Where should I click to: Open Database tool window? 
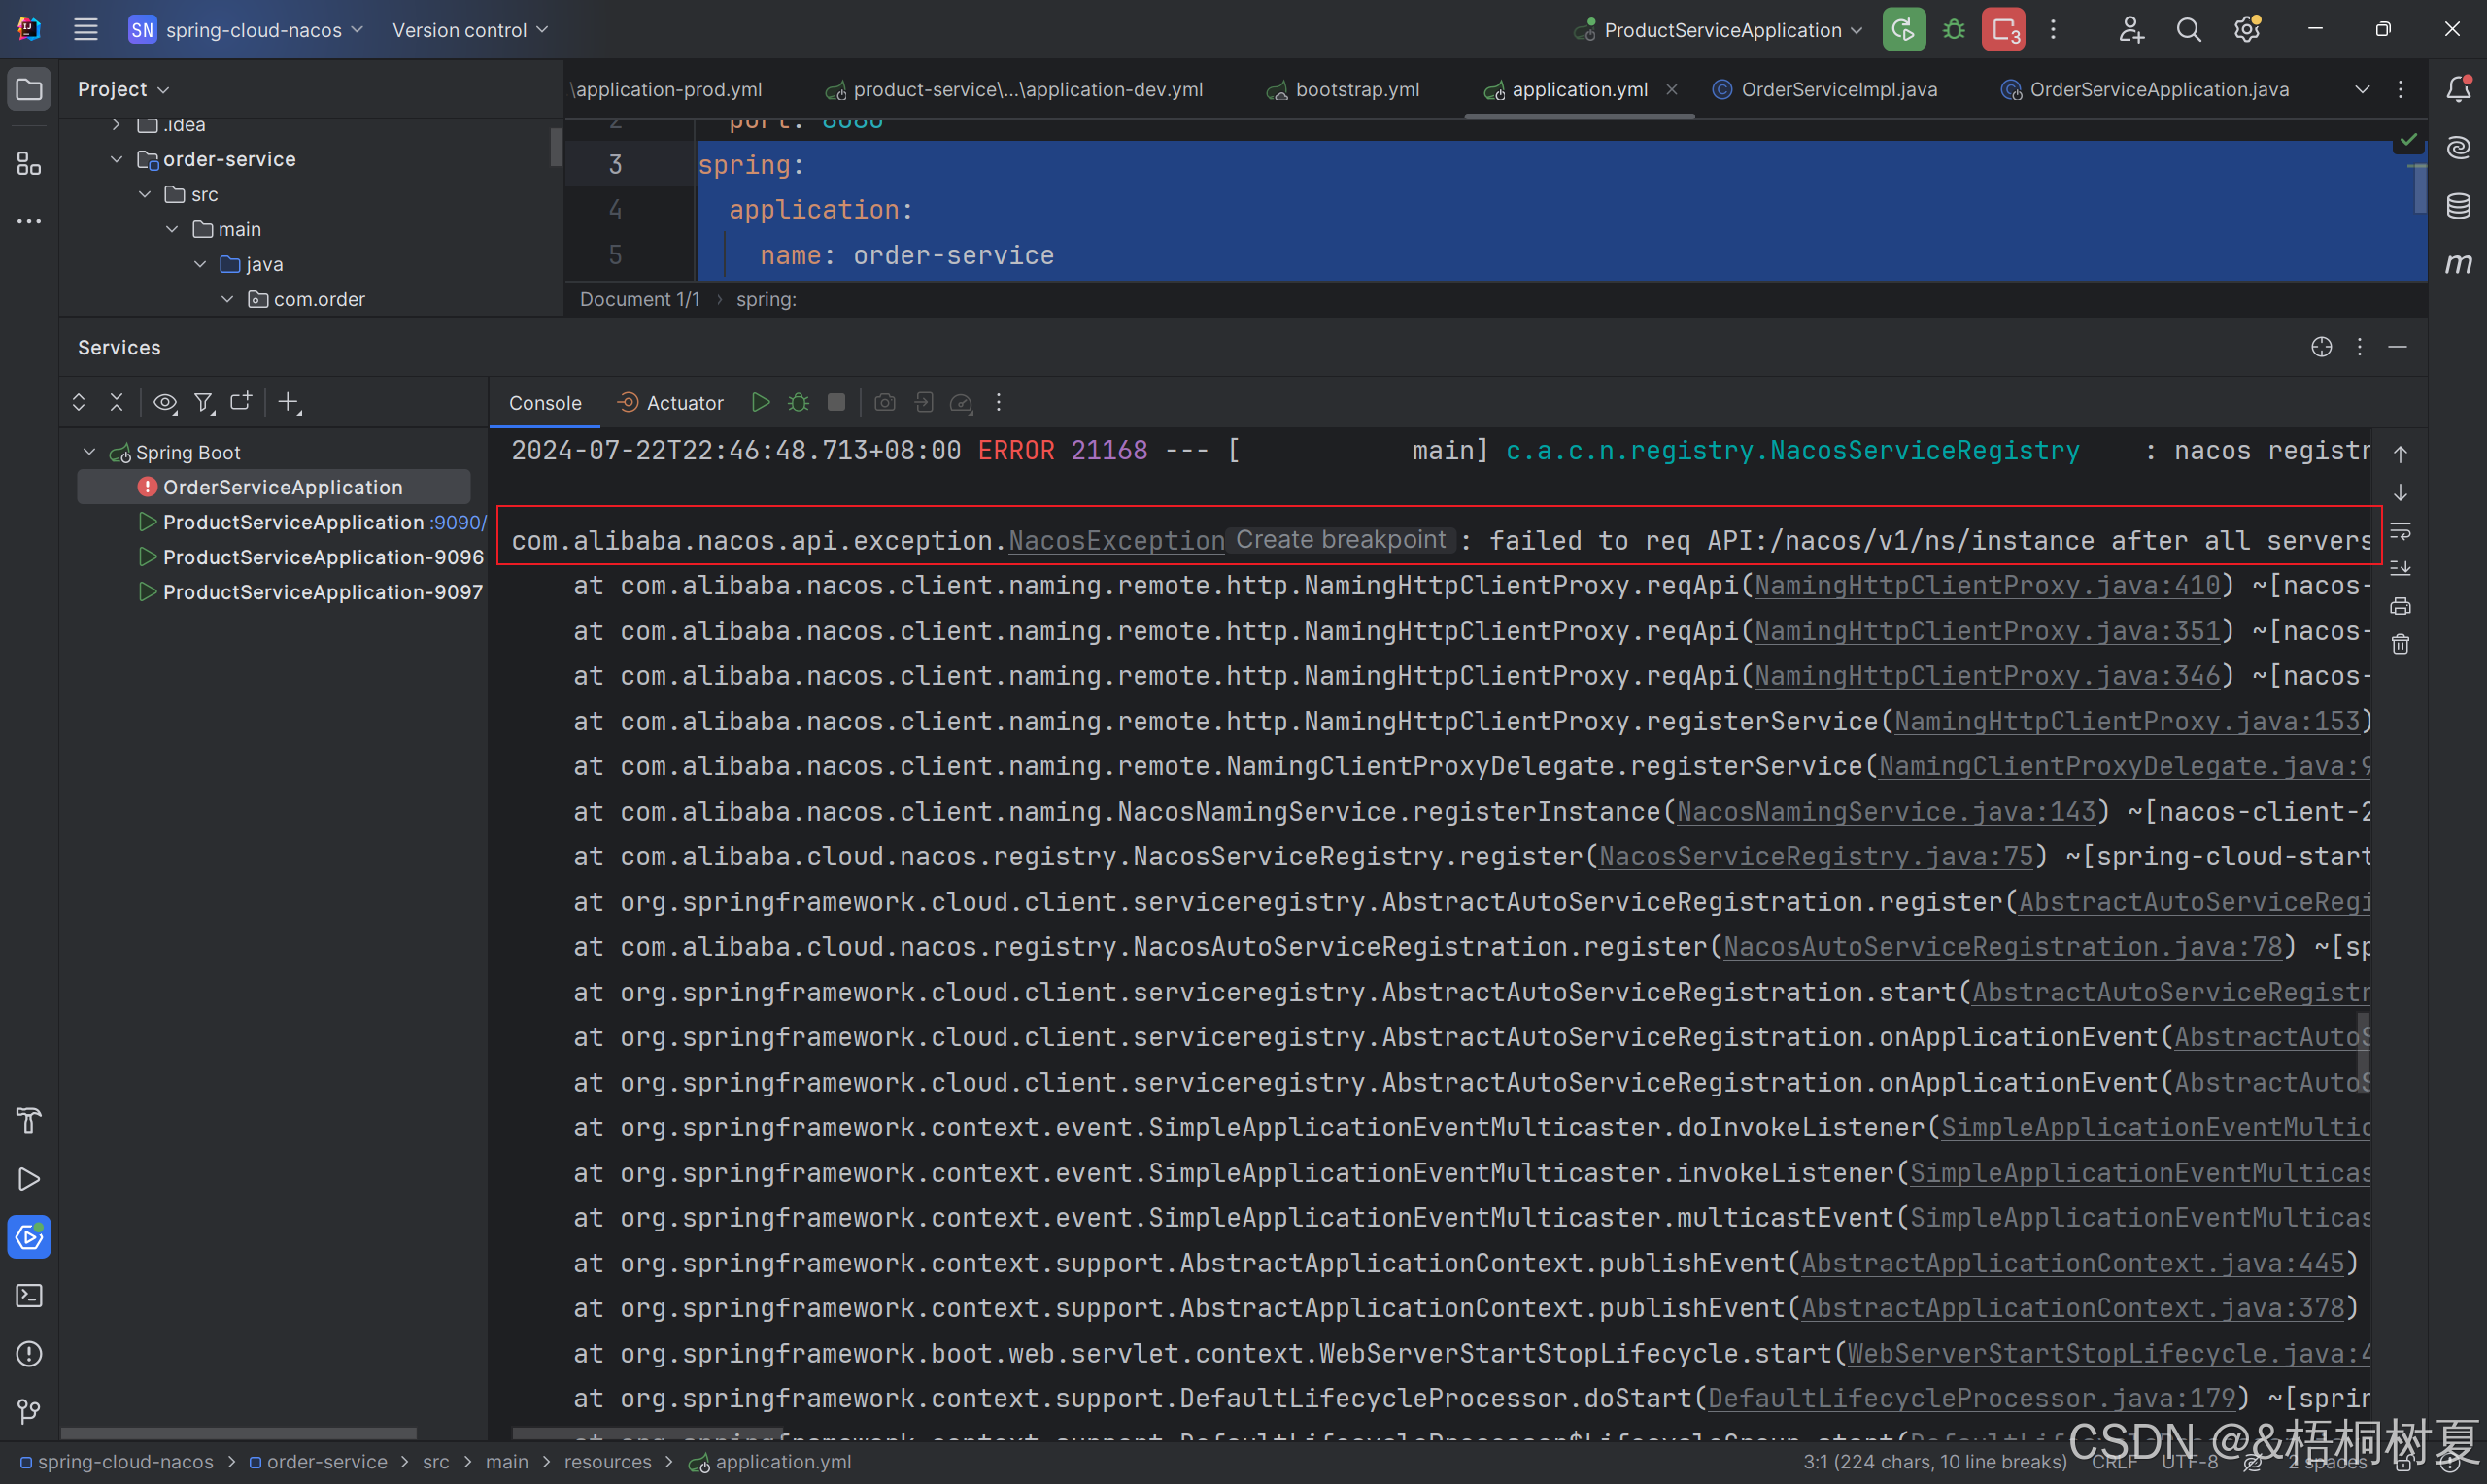pyautogui.click(x=2458, y=206)
